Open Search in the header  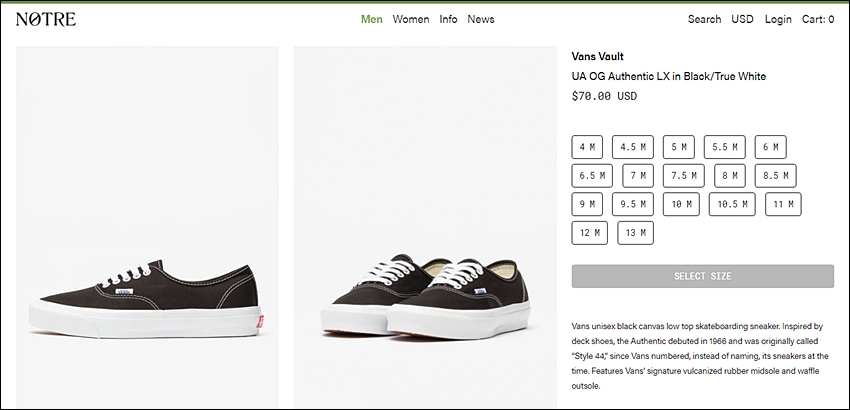coord(704,19)
